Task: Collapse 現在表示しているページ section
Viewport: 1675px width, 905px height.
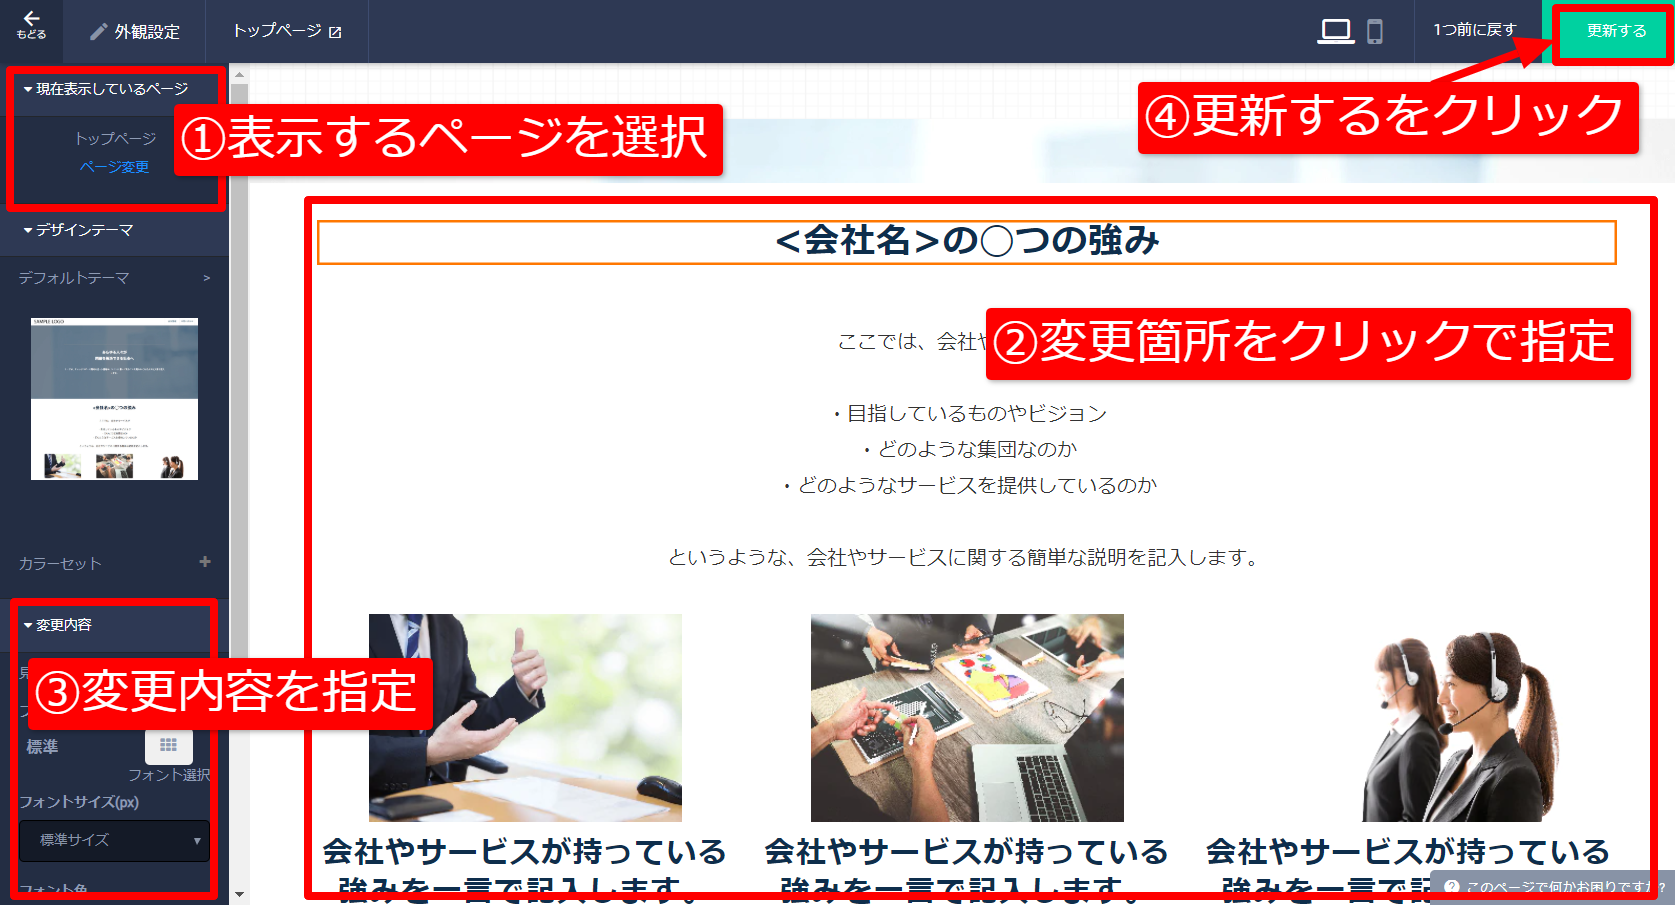Action: (105, 89)
